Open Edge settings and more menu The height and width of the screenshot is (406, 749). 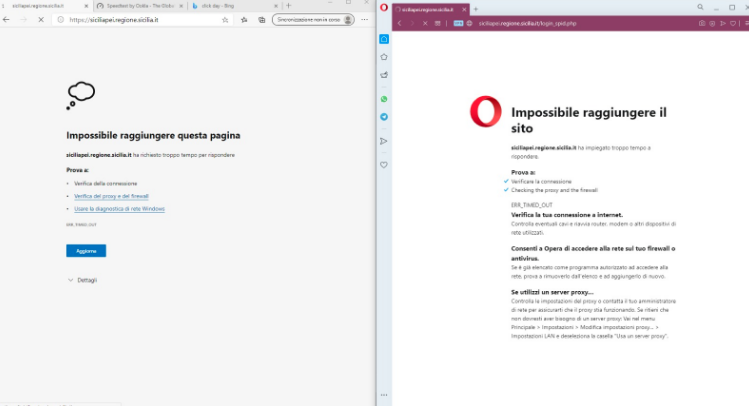(364, 20)
